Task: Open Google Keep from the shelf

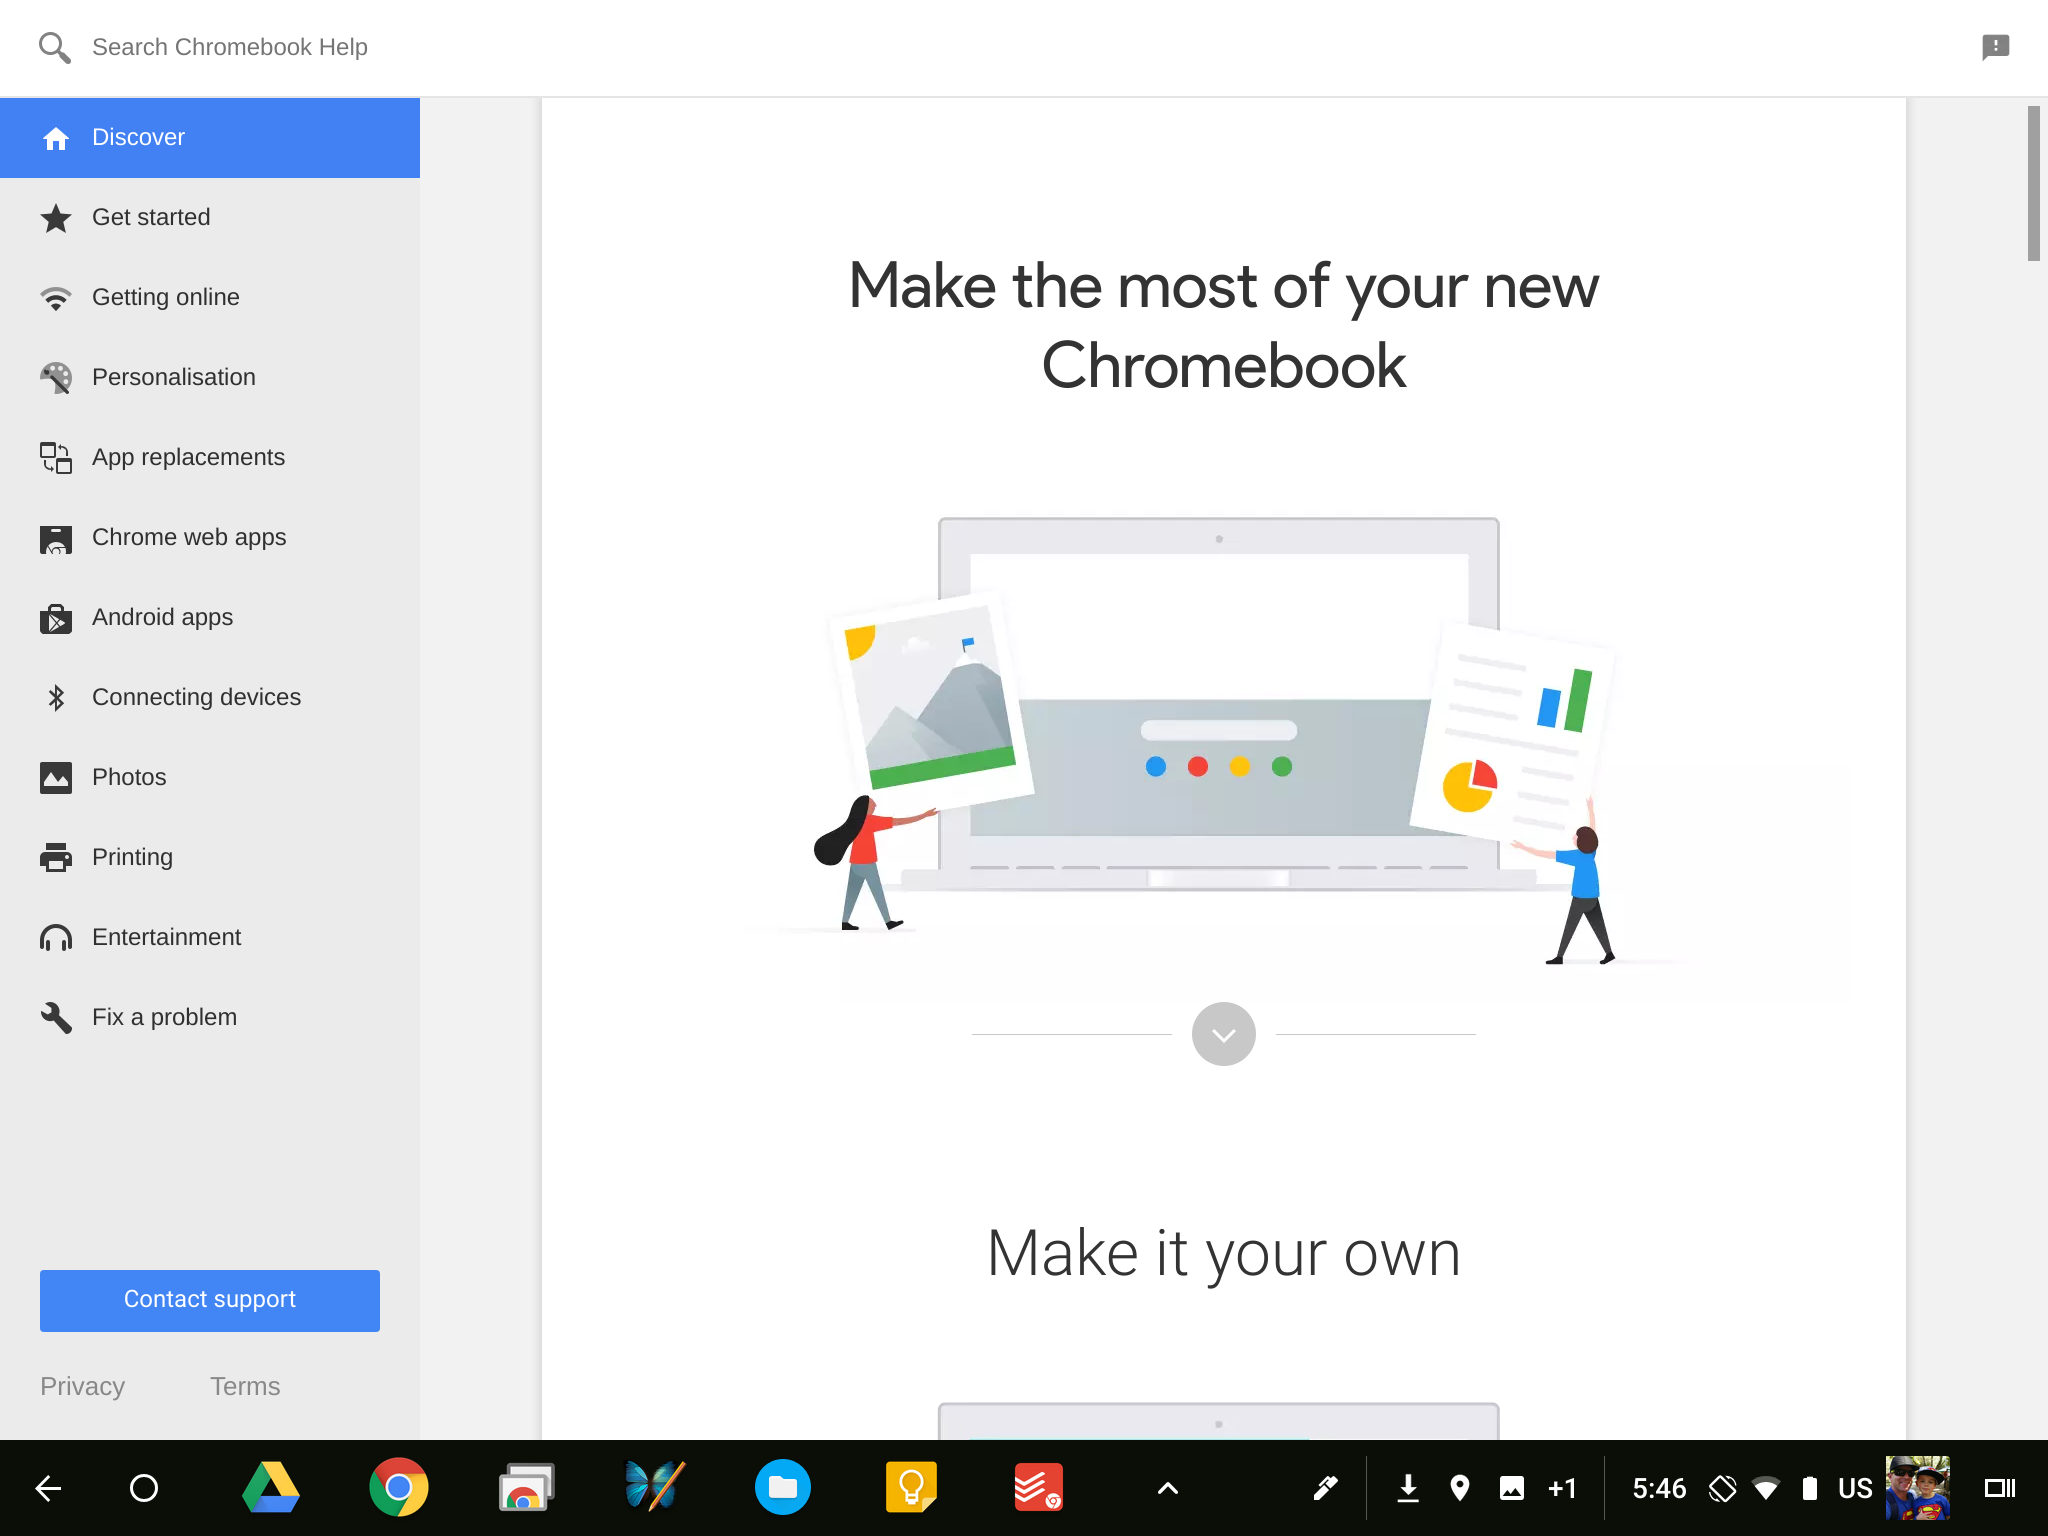Action: point(911,1488)
